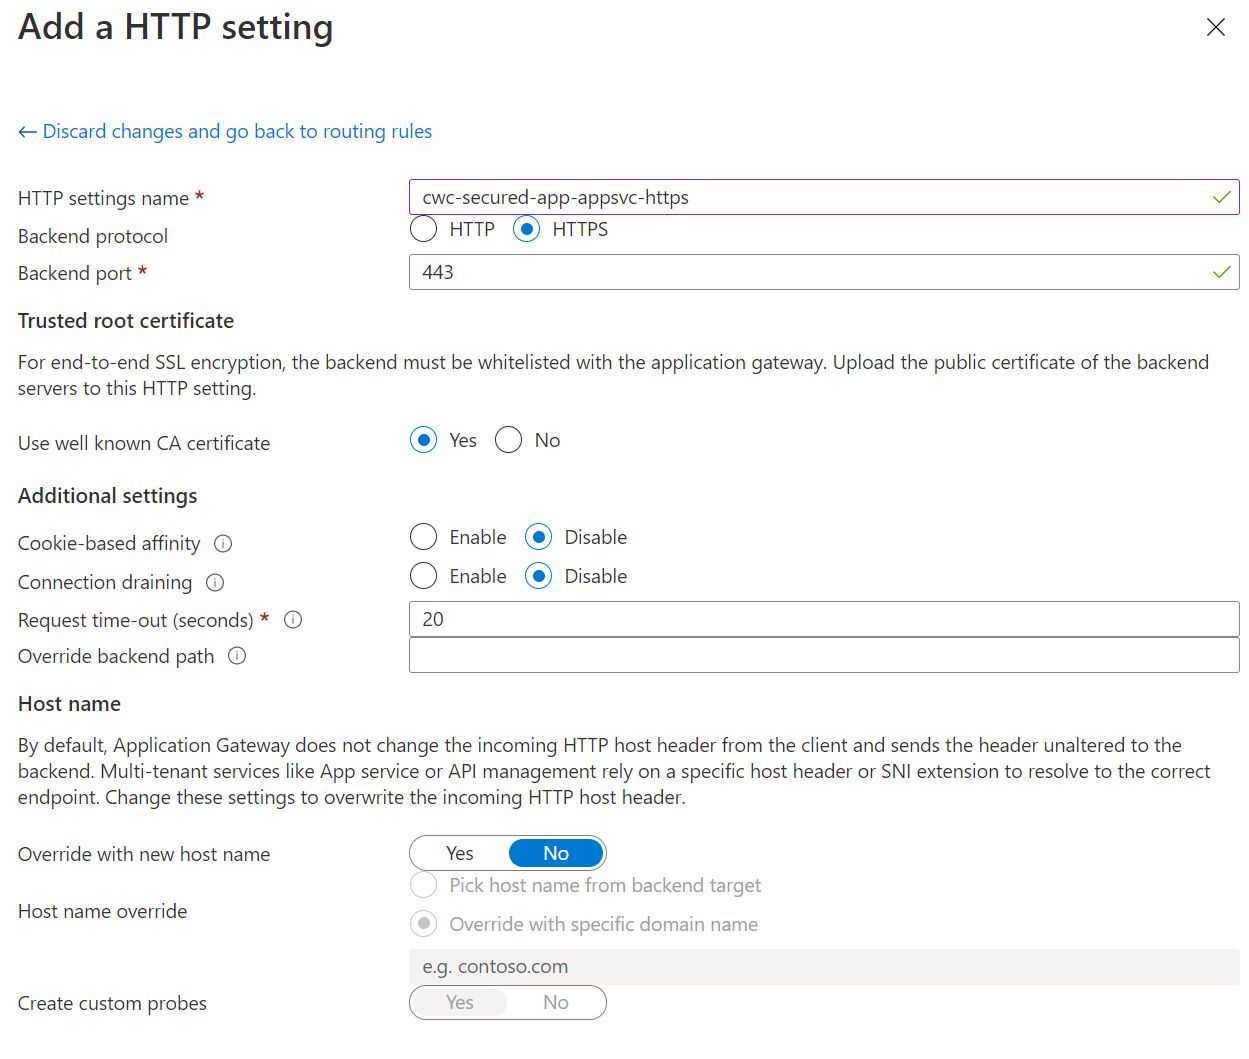Click the info icon beside Cookie-based affinity

(x=224, y=544)
